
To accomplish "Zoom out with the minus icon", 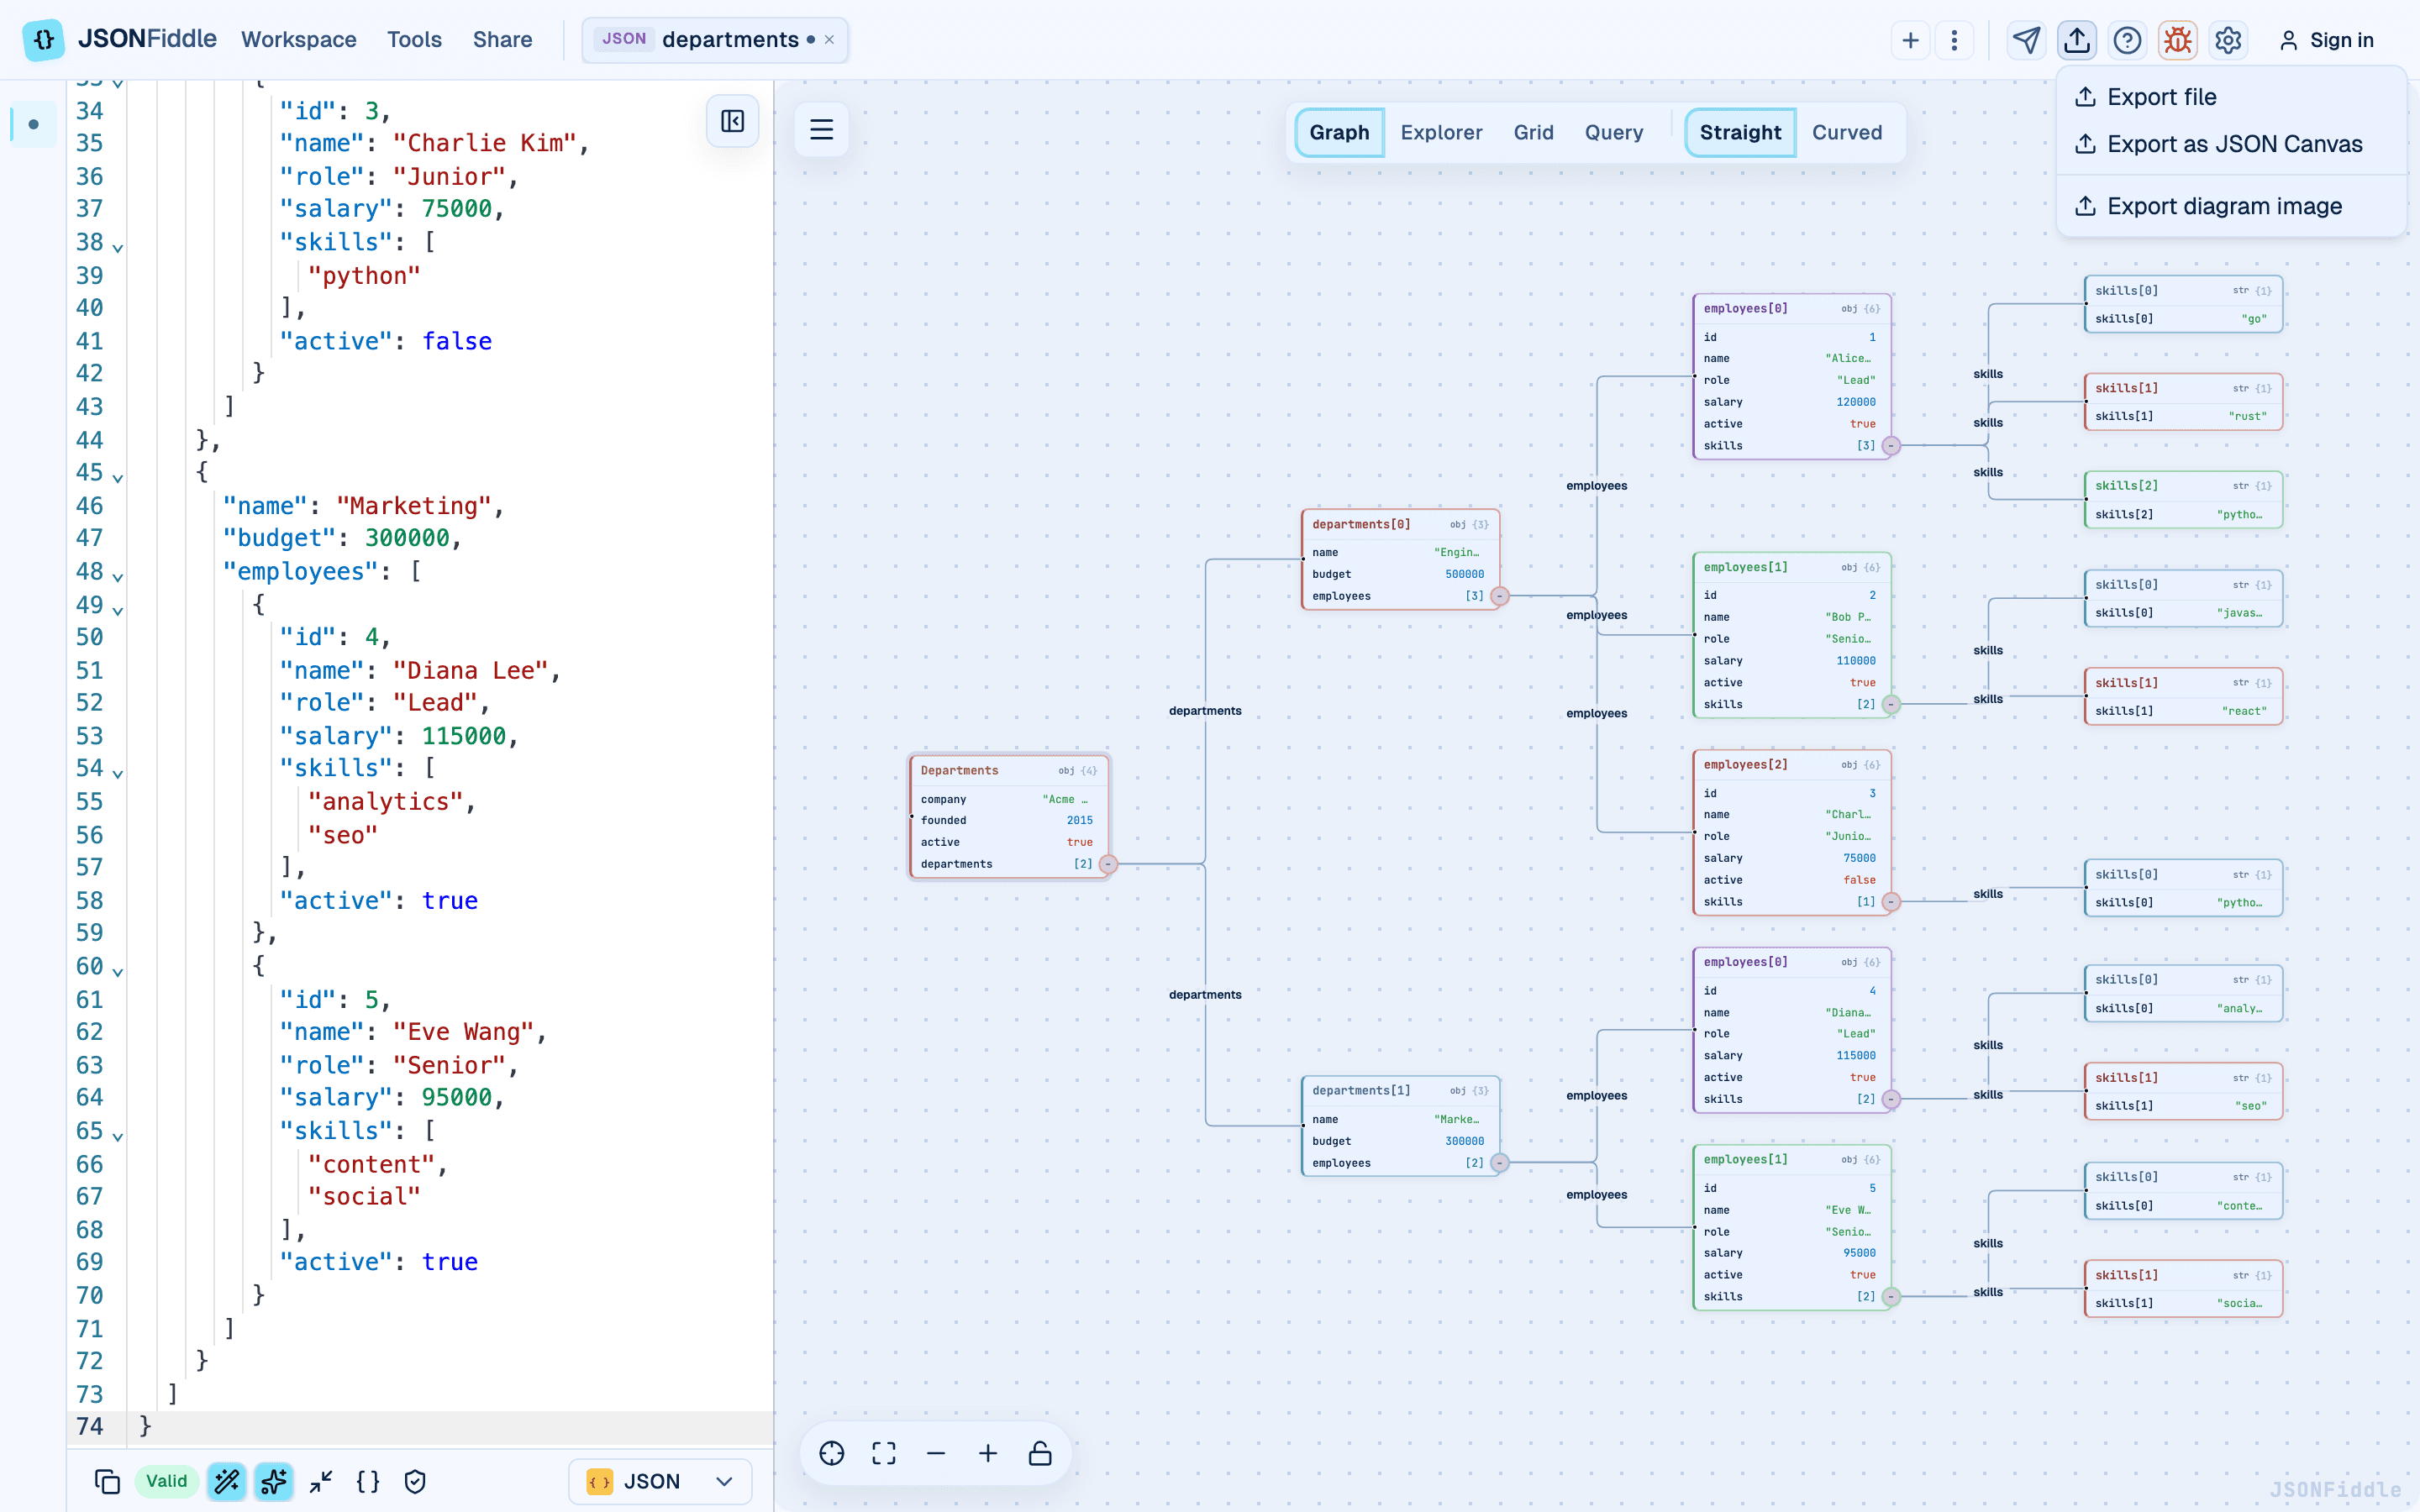I will 936,1453.
